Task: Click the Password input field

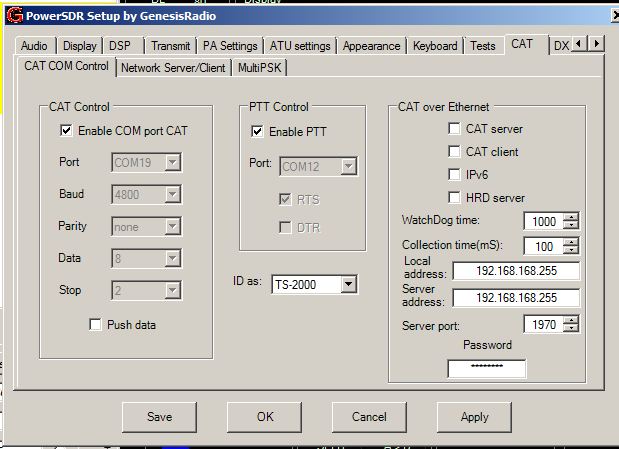Action: click(487, 368)
